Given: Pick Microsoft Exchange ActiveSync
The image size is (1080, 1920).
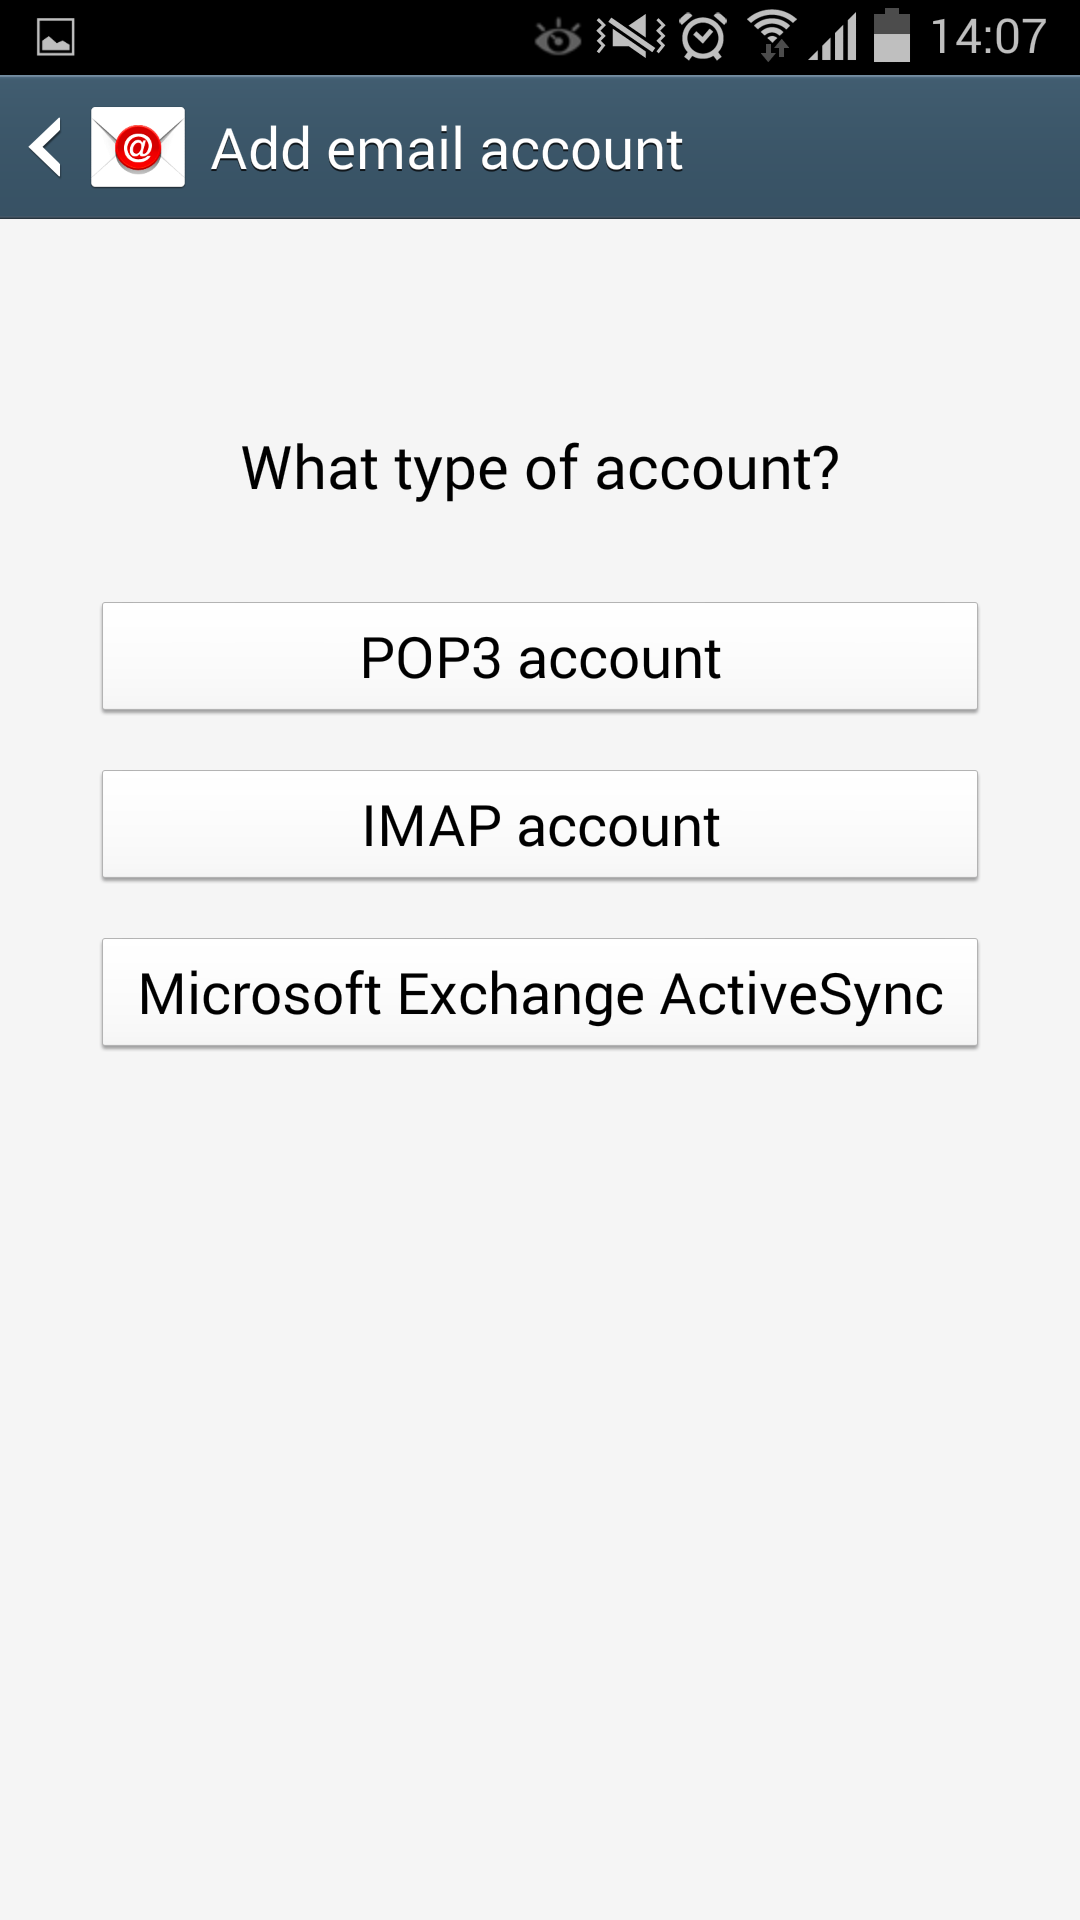Looking at the screenshot, I should pyautogui.click(x=540, y=993).
